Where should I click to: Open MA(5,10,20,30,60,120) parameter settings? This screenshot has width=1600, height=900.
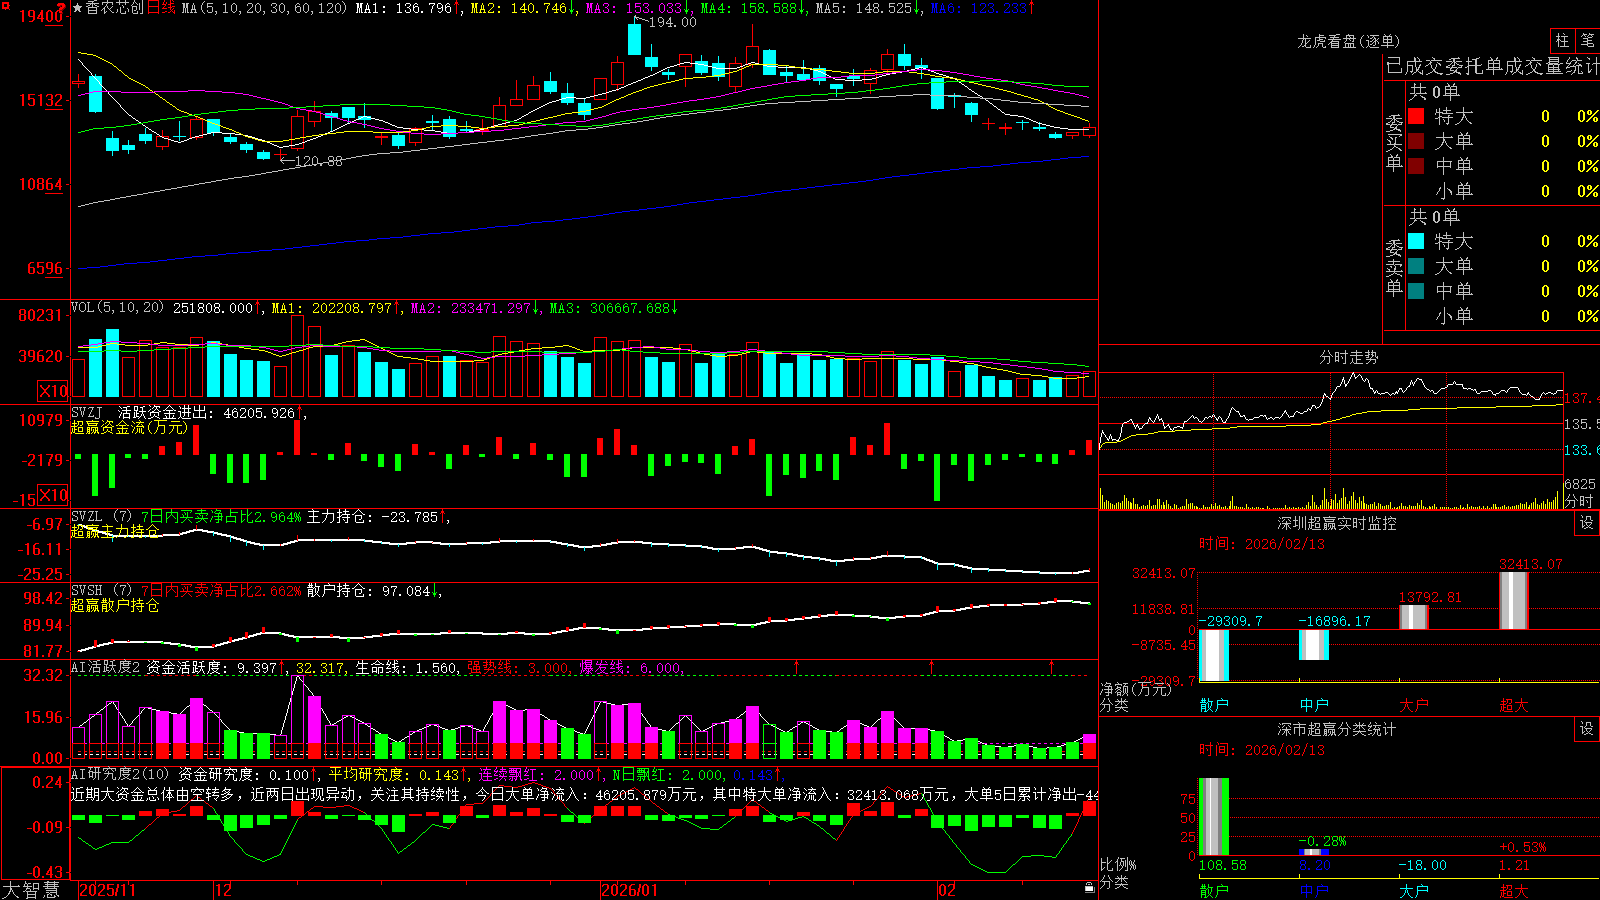point(264,8)
